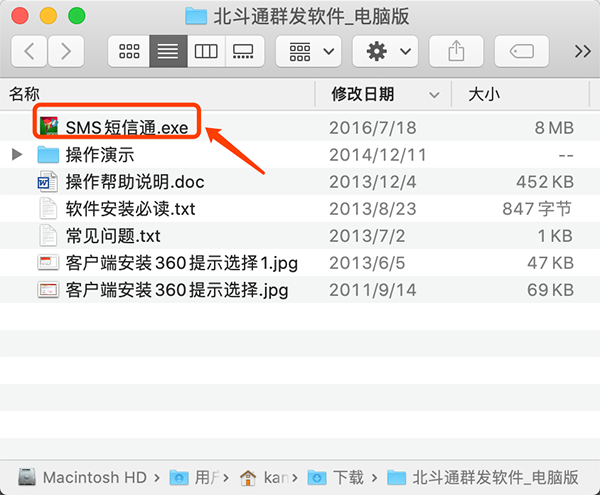The height and width of the screenshot is (495, 600).
Task: Click the 8 MB size cell
Action: 554,128
